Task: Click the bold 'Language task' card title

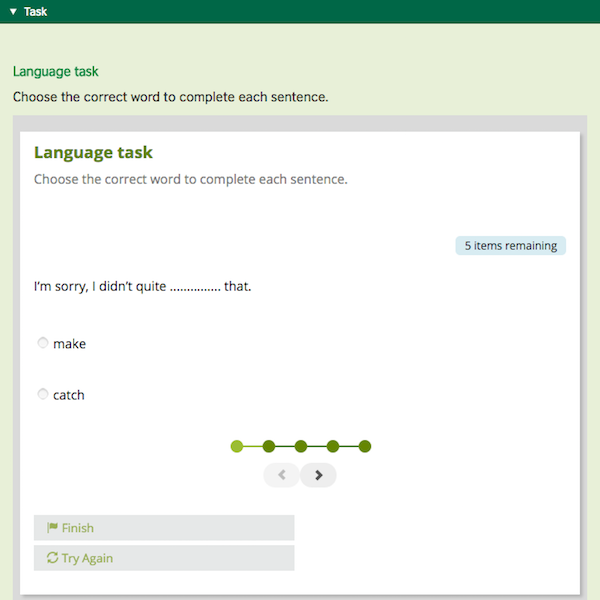Action: (x=93, y=153)
